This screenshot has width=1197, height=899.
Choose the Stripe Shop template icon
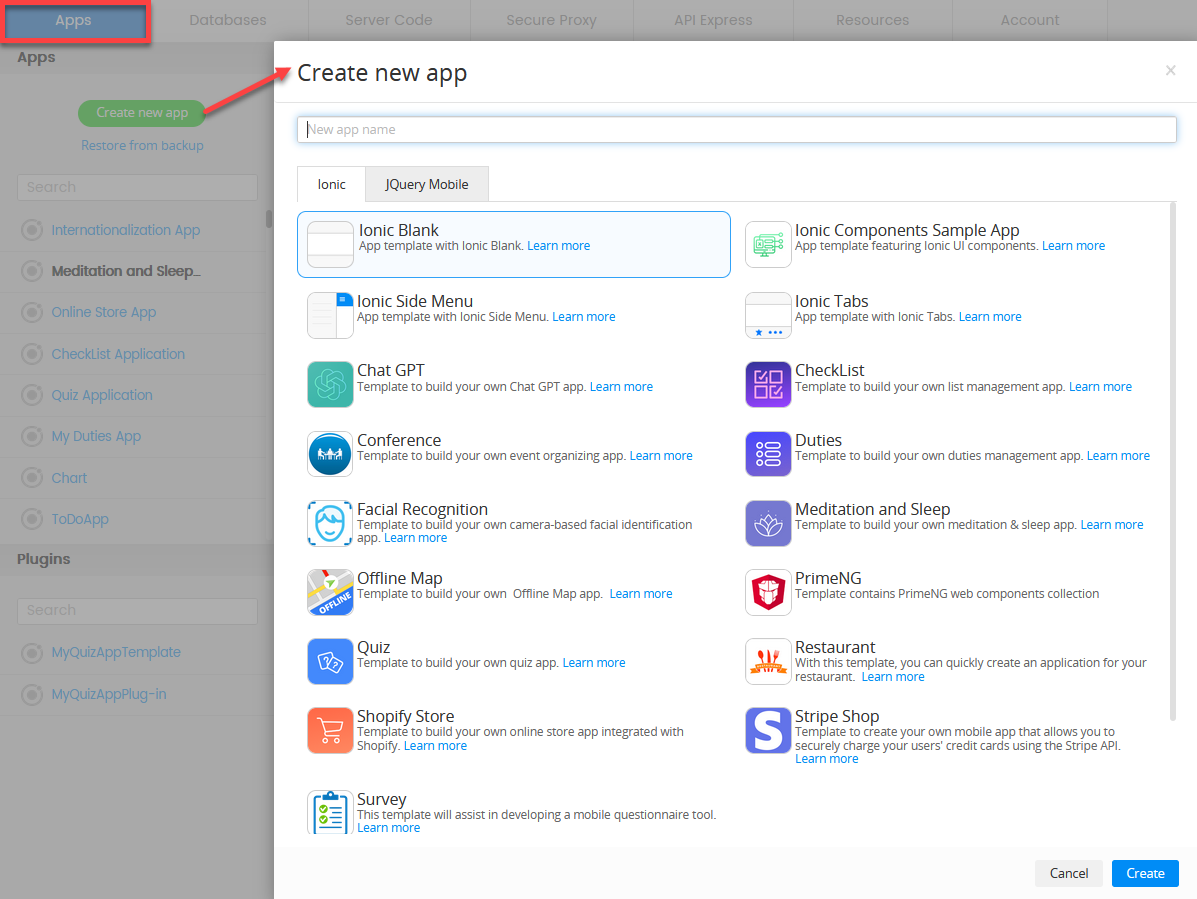tap(768, 730)
